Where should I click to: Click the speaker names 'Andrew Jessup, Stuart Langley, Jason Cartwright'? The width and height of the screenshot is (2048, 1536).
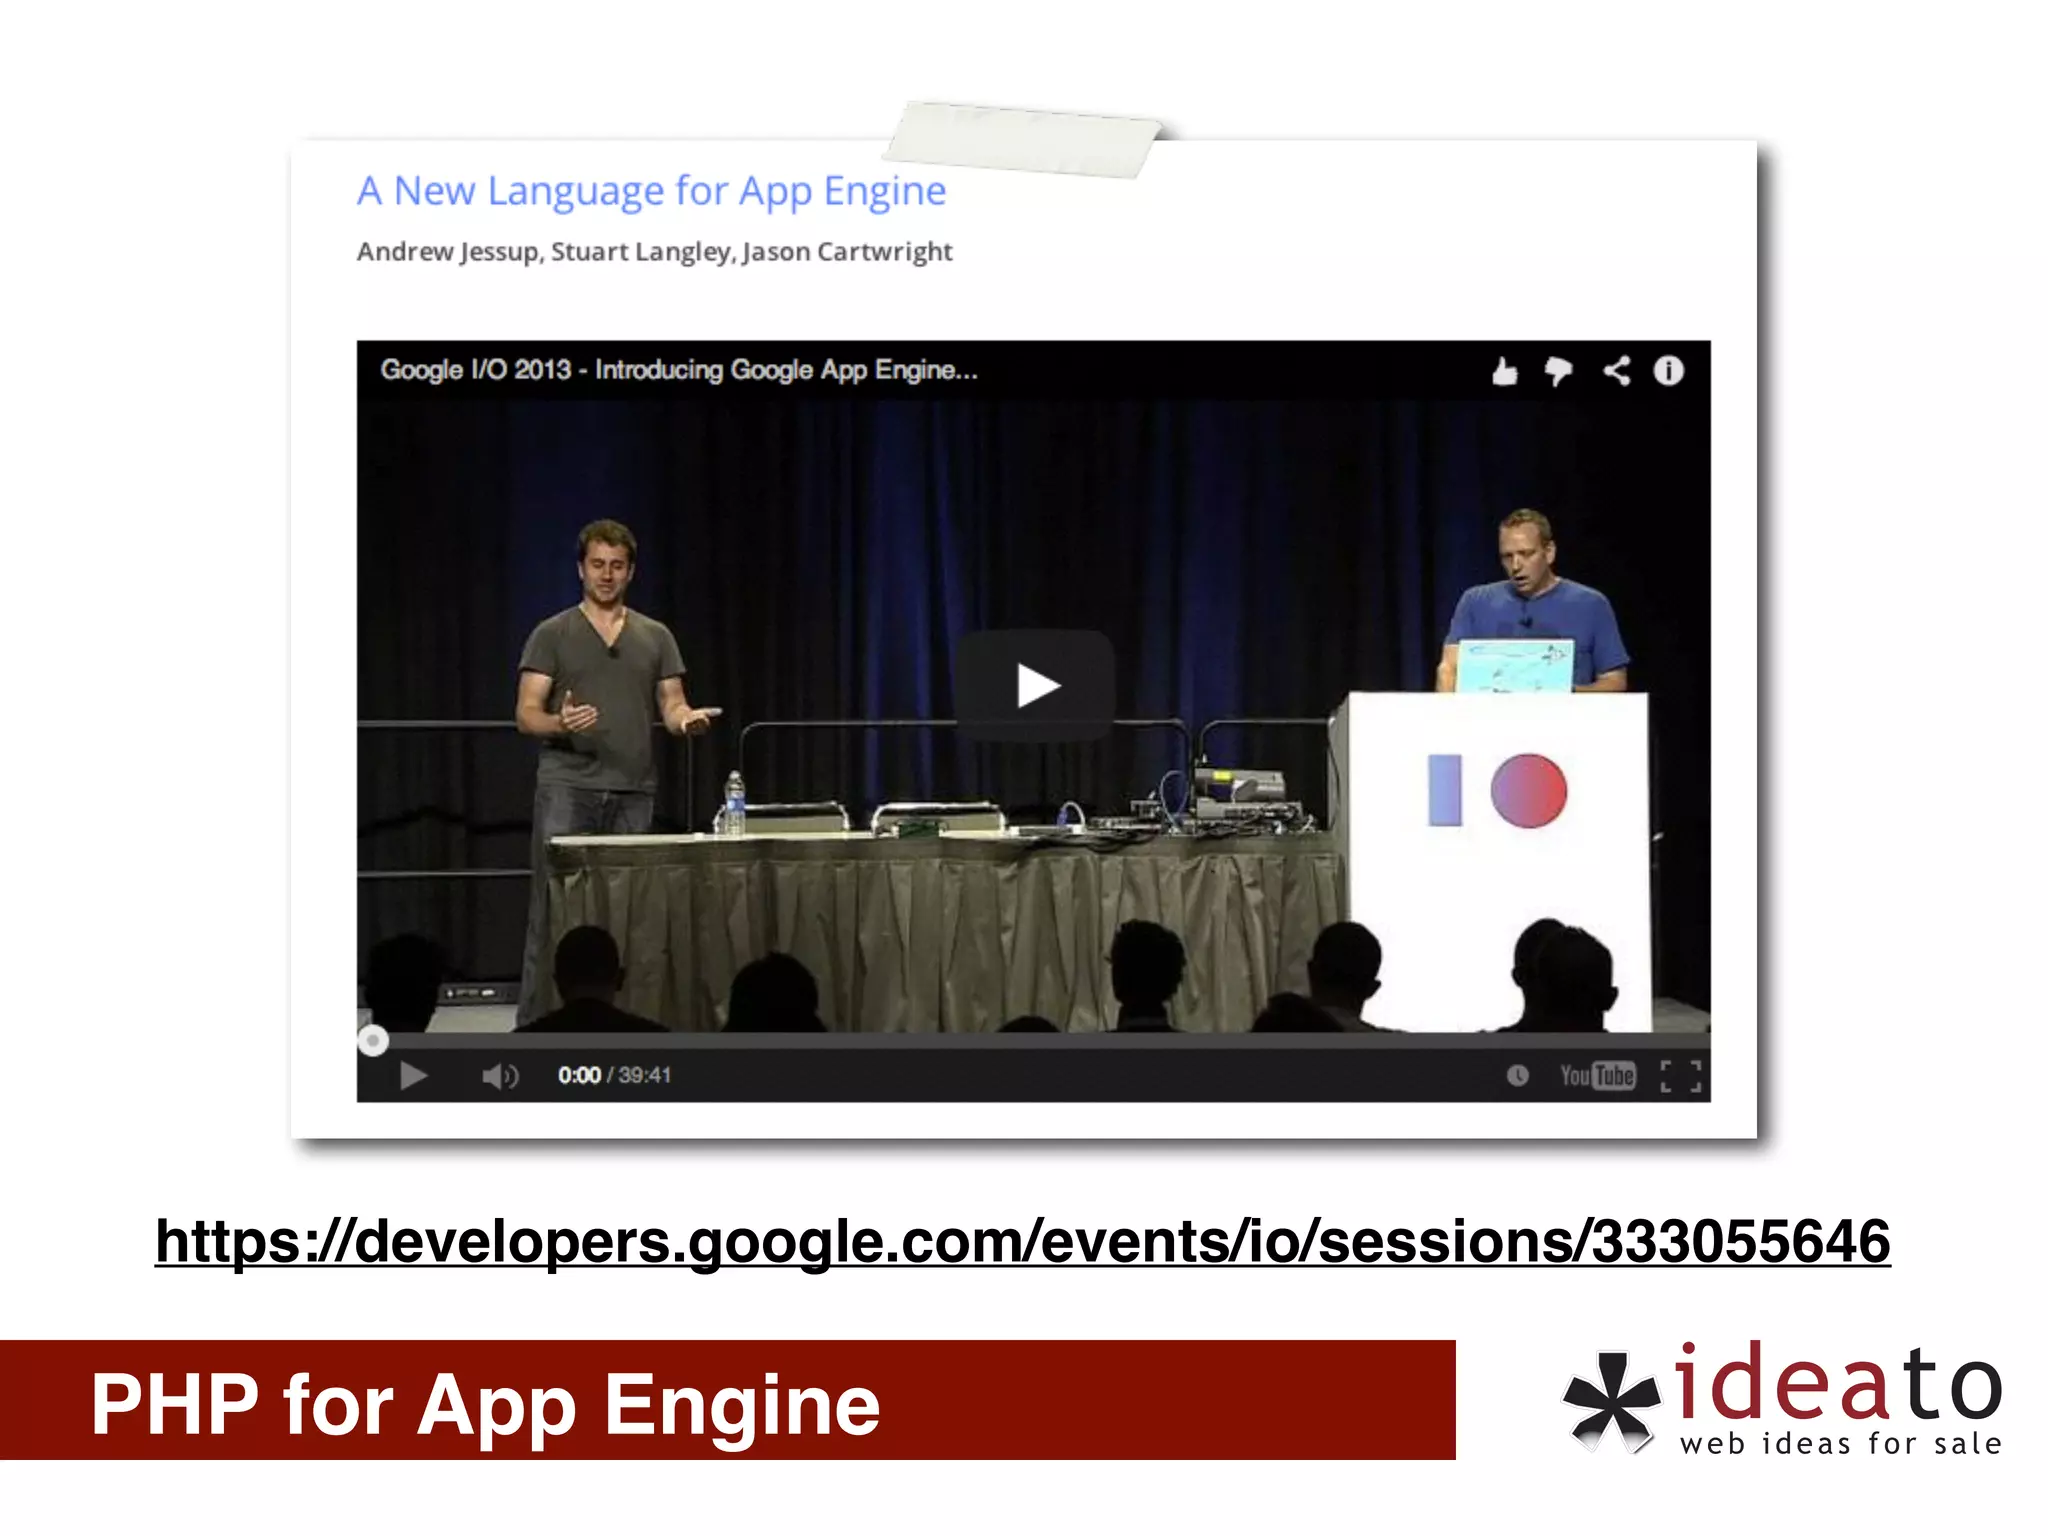654,252
